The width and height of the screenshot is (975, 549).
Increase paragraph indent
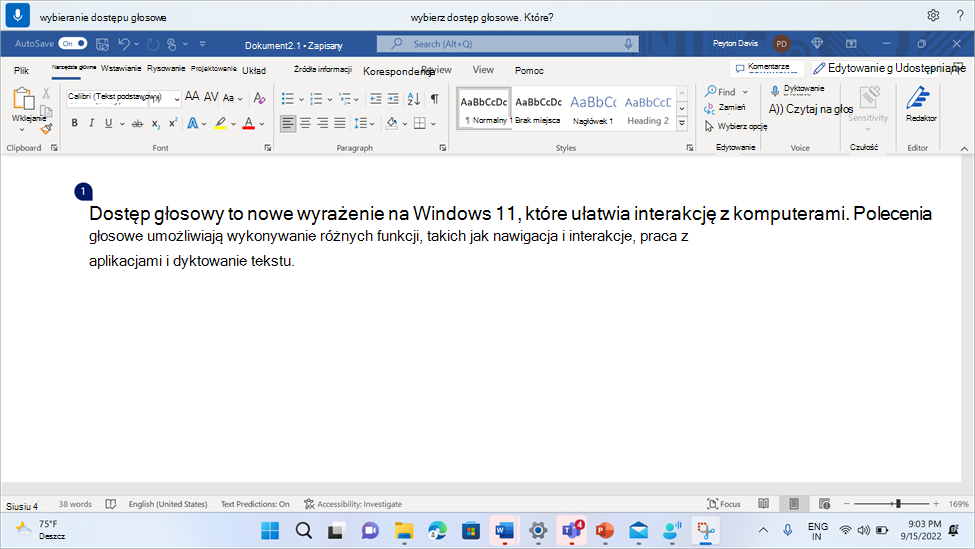(x=393, y=98)
